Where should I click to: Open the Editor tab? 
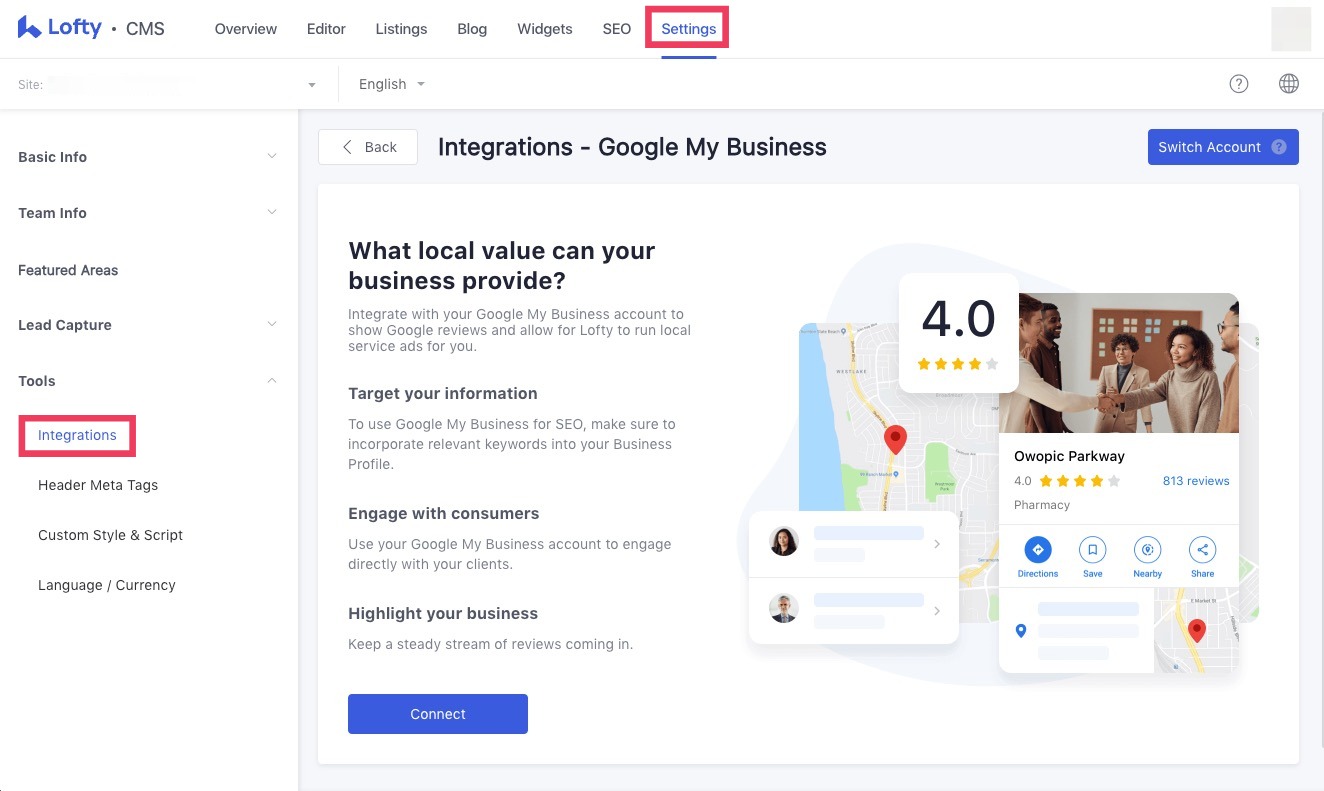[326, 29]
